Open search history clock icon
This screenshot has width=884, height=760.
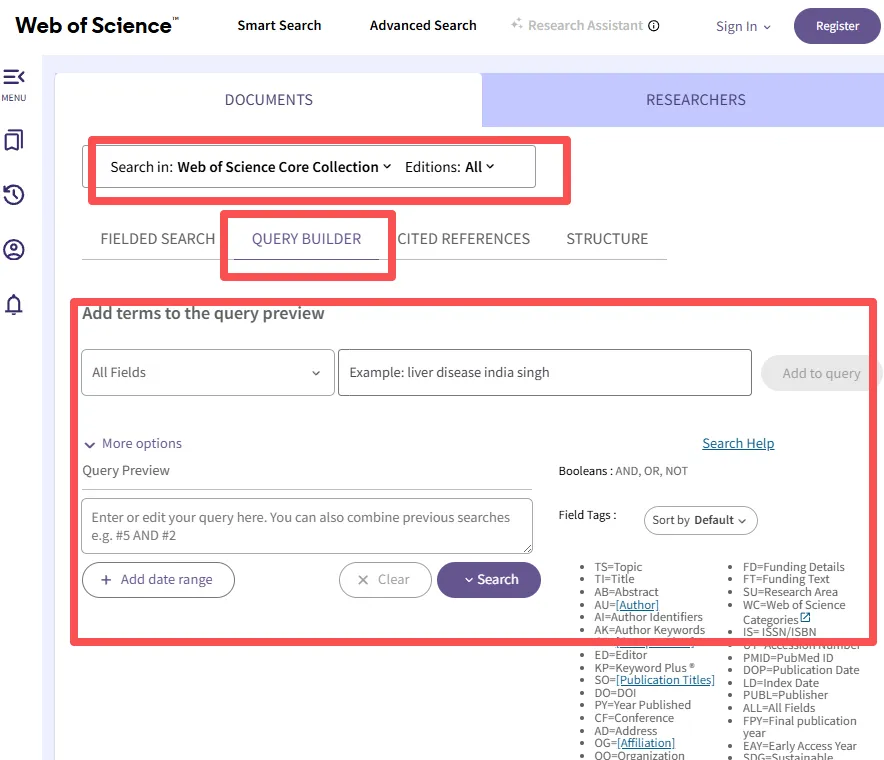click(14, 195)
